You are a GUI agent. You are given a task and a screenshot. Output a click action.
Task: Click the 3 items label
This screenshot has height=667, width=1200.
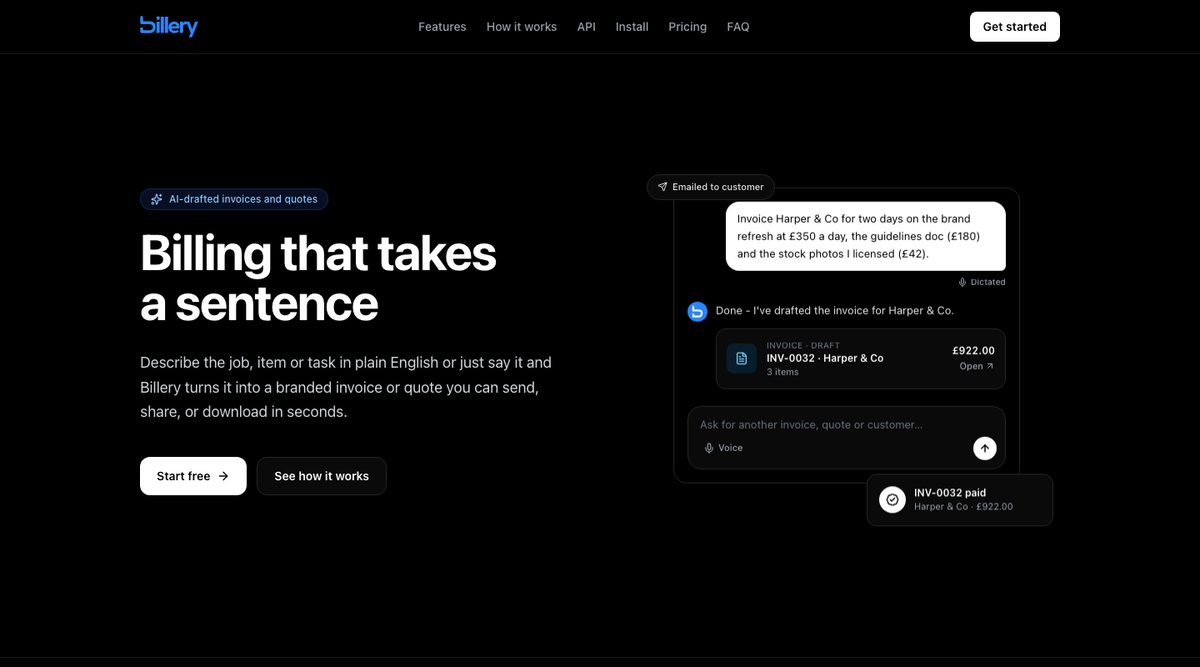[783, 372]
